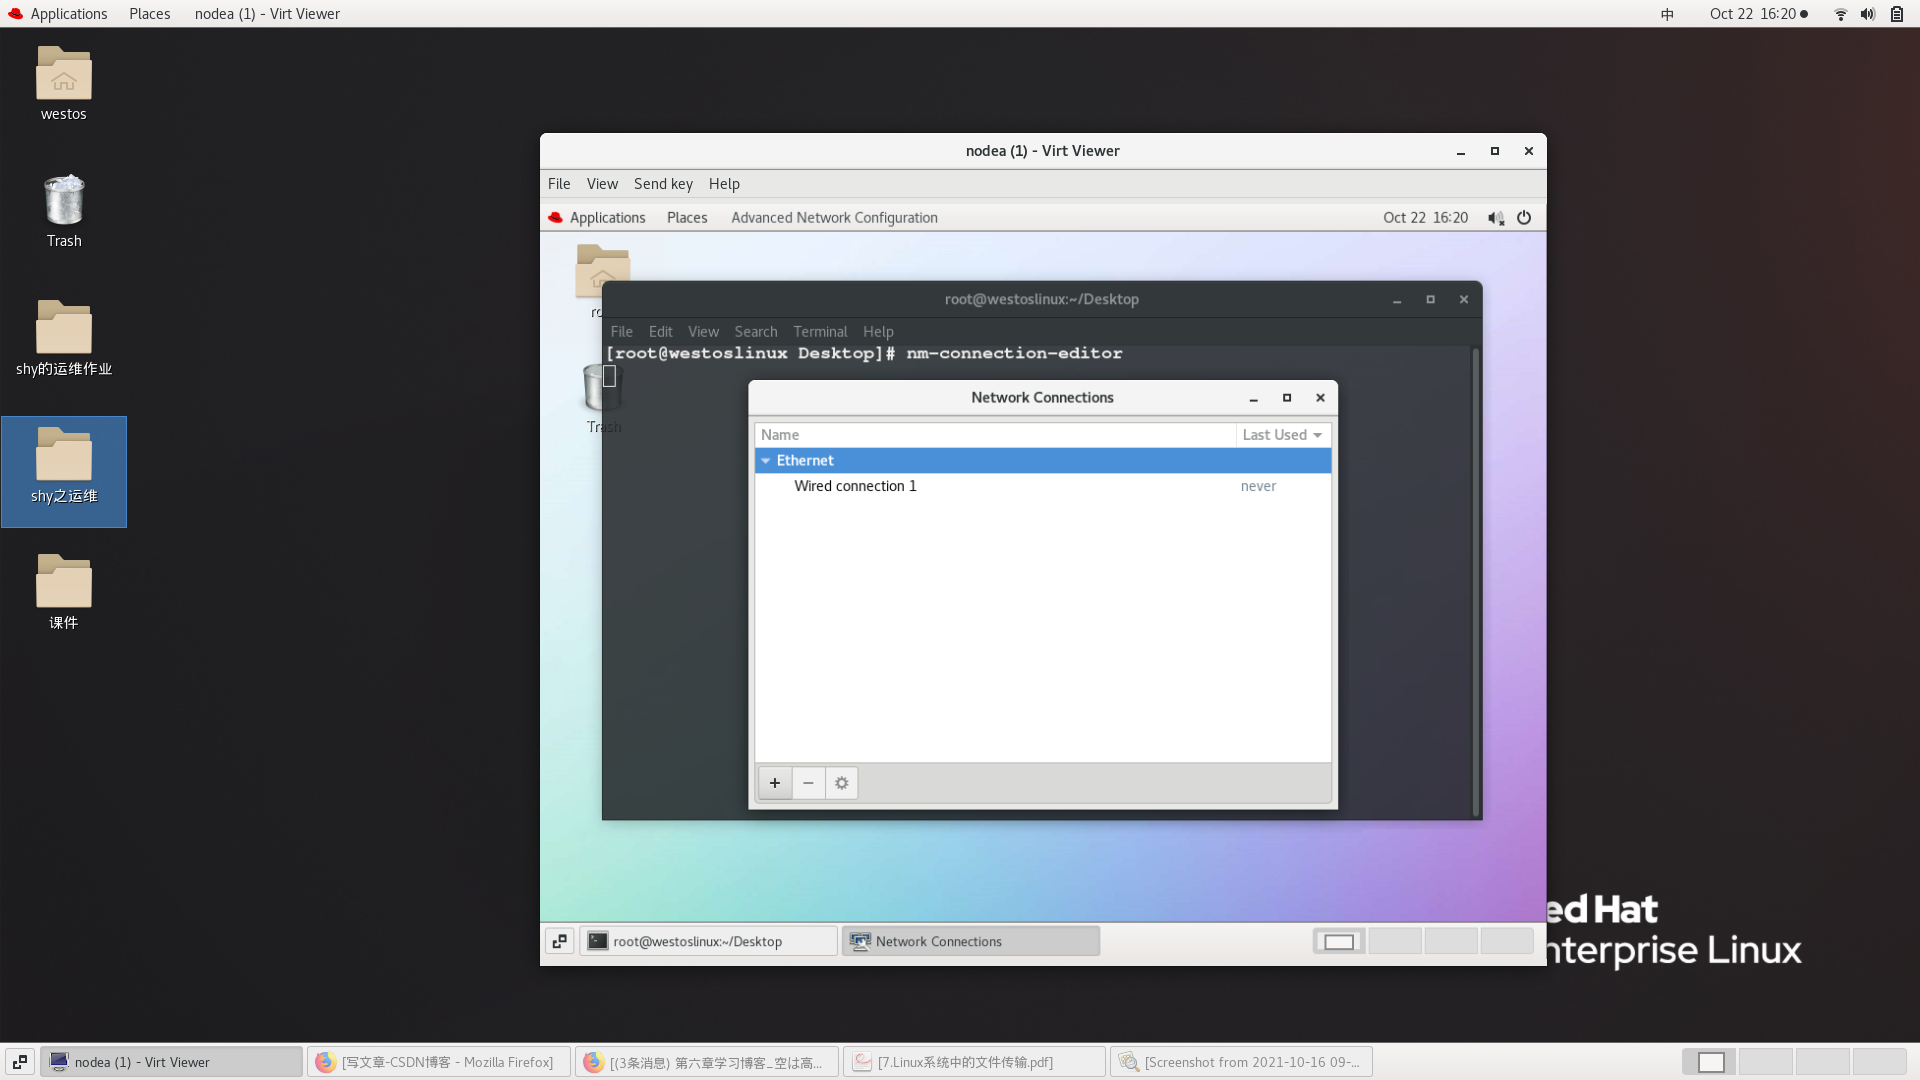Viewport: 1920px width, 1080px height.
Task: Open terminal Search menu
Action: point(755,332)
